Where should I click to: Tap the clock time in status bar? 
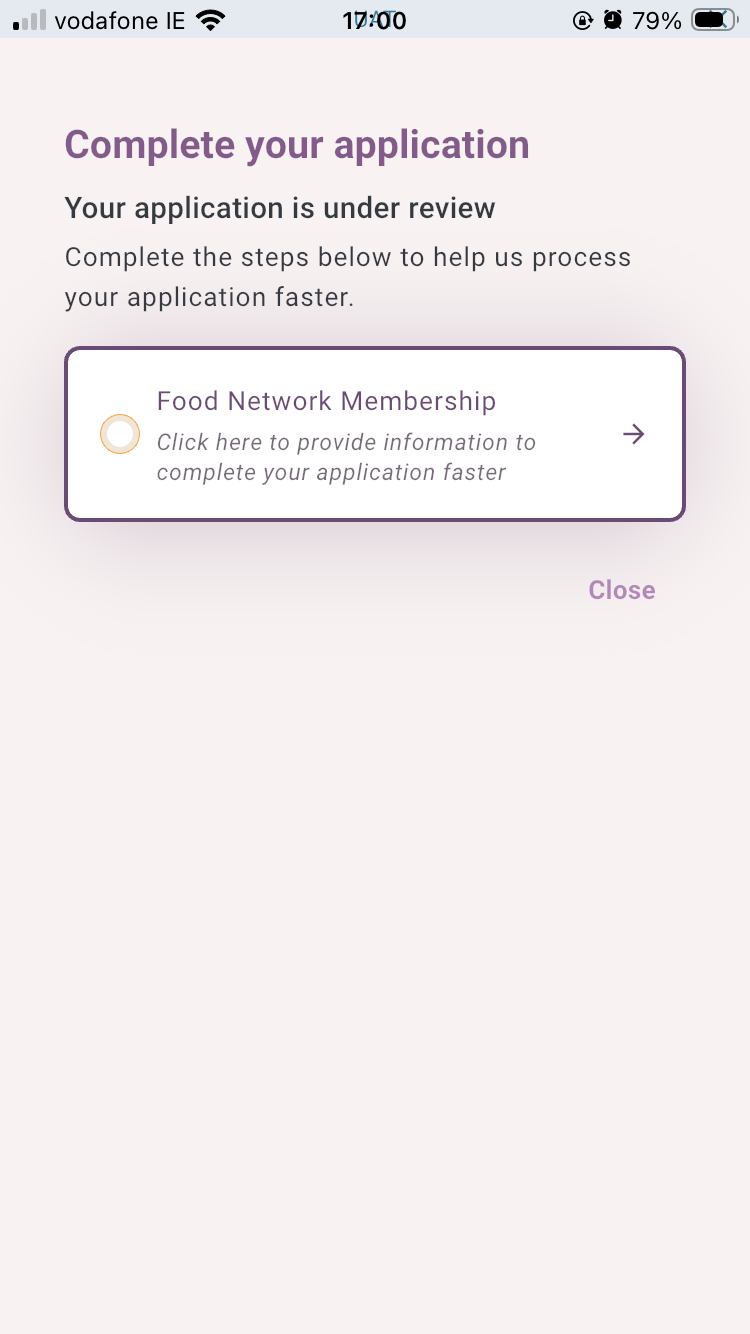pos(374,20)
